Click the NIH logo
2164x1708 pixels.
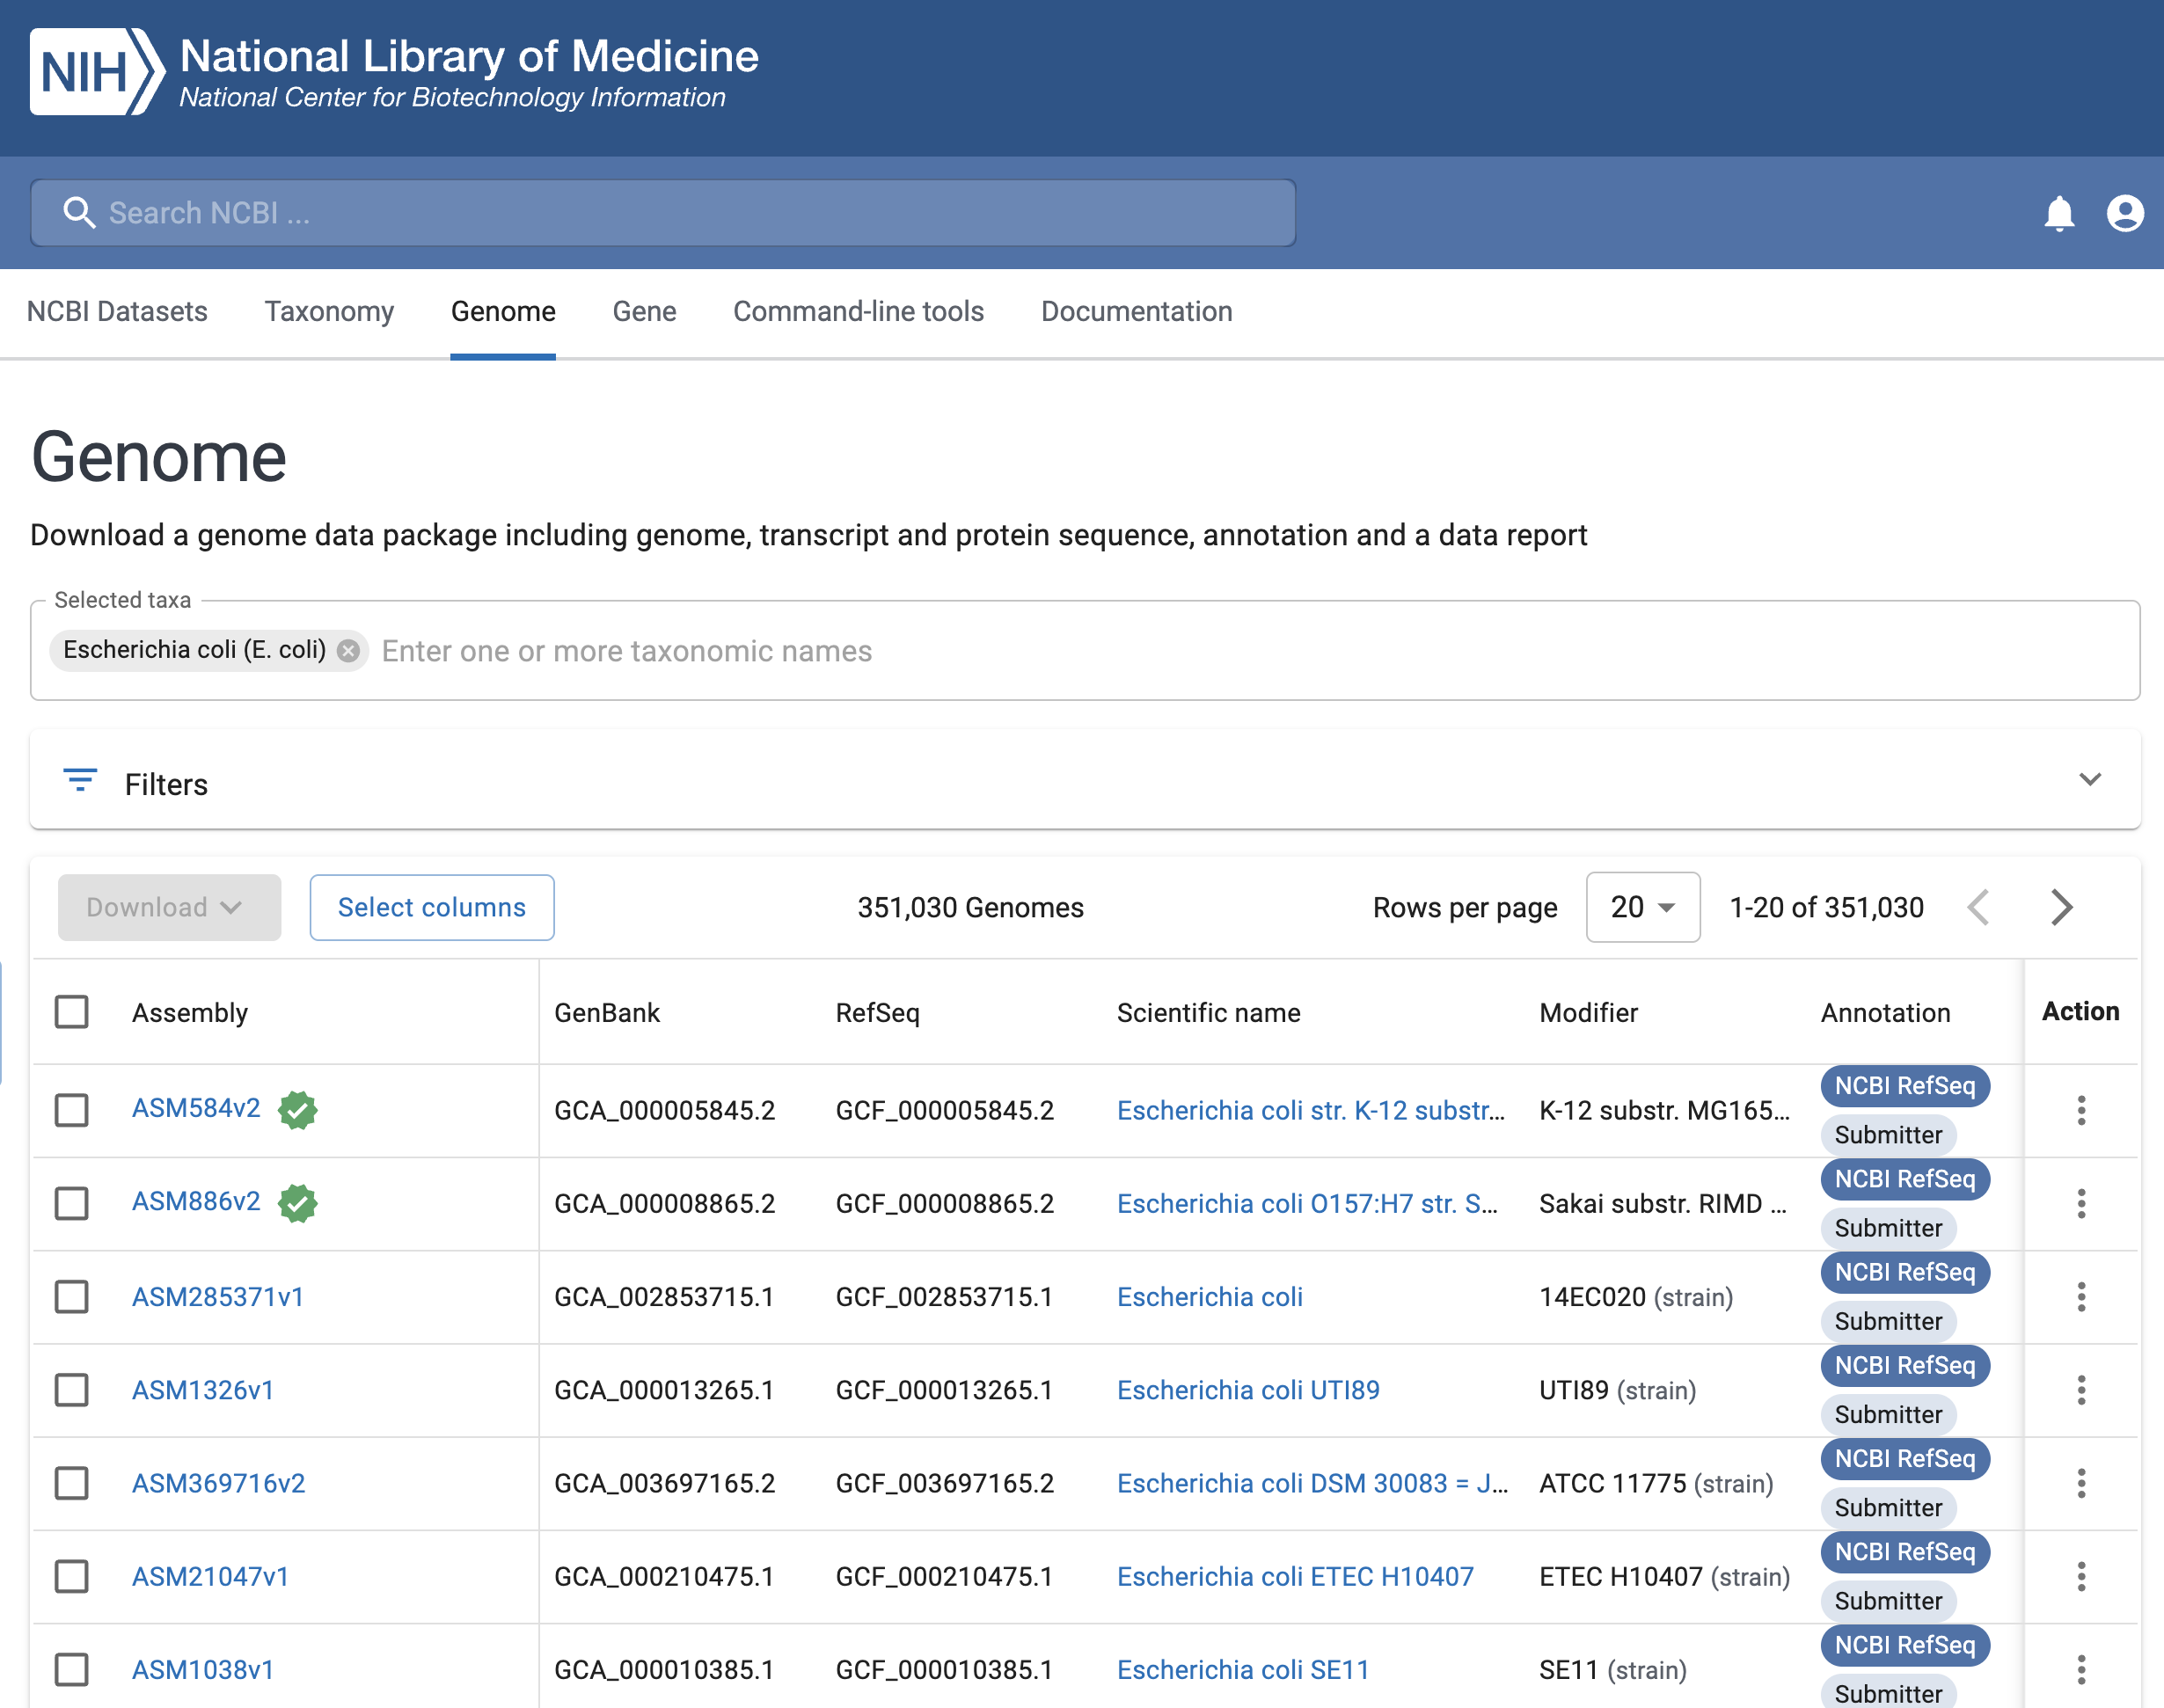point(97,72)
